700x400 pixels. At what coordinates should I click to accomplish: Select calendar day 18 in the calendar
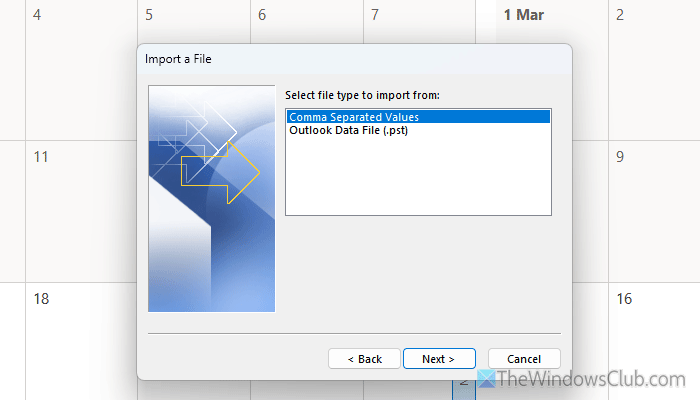click(41, 299)
